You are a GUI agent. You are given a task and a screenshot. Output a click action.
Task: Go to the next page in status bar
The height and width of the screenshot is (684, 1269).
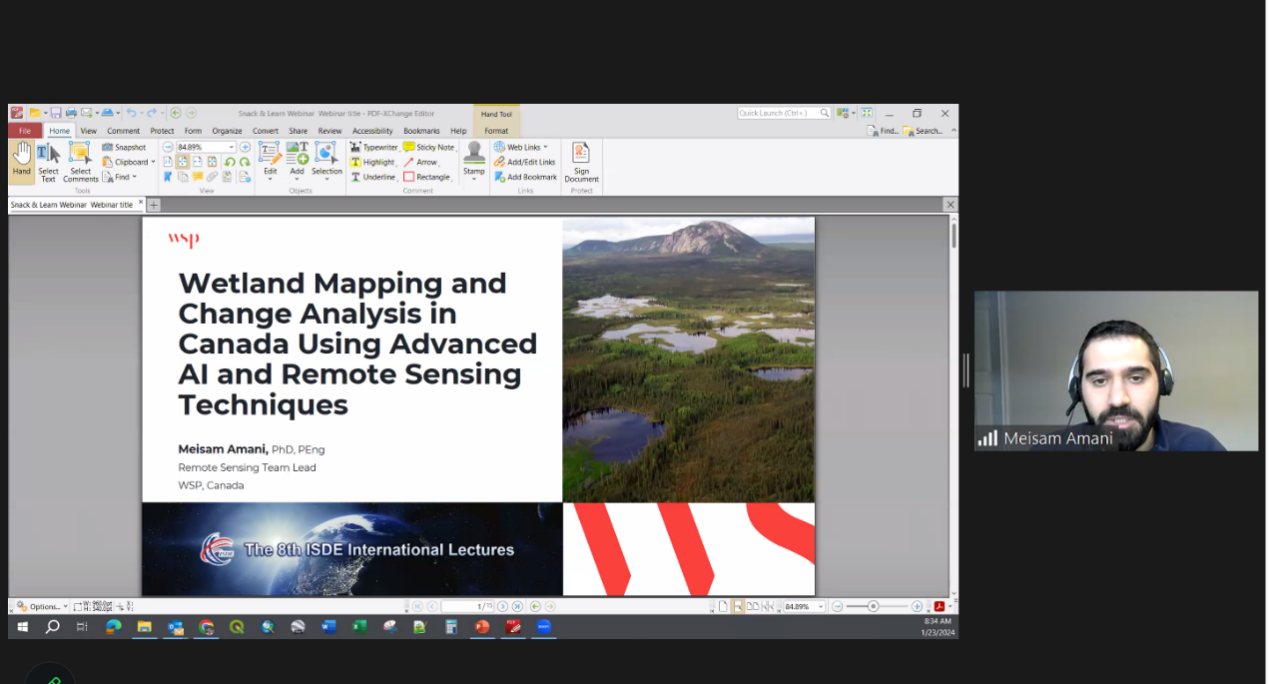503,606
